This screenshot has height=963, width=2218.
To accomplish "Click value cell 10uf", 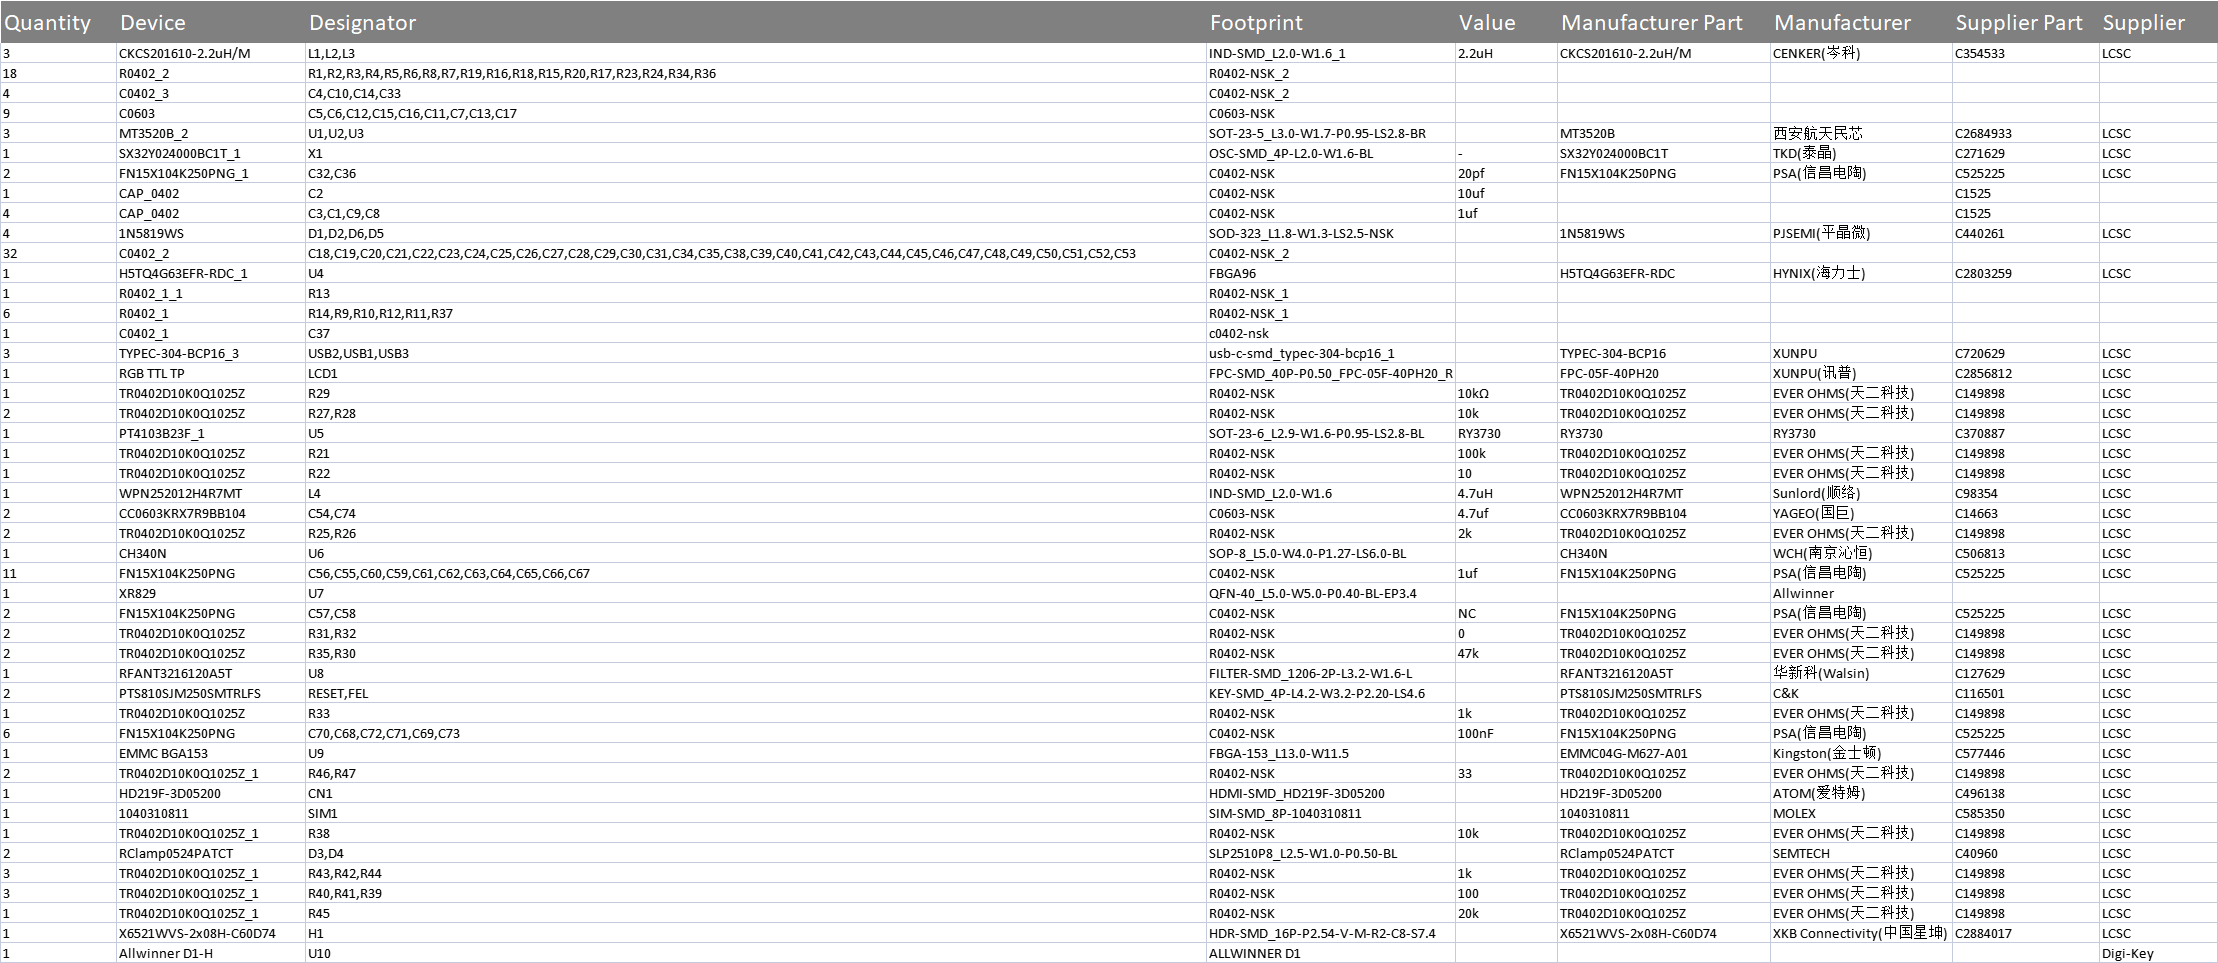I will tap(1471, 193).
